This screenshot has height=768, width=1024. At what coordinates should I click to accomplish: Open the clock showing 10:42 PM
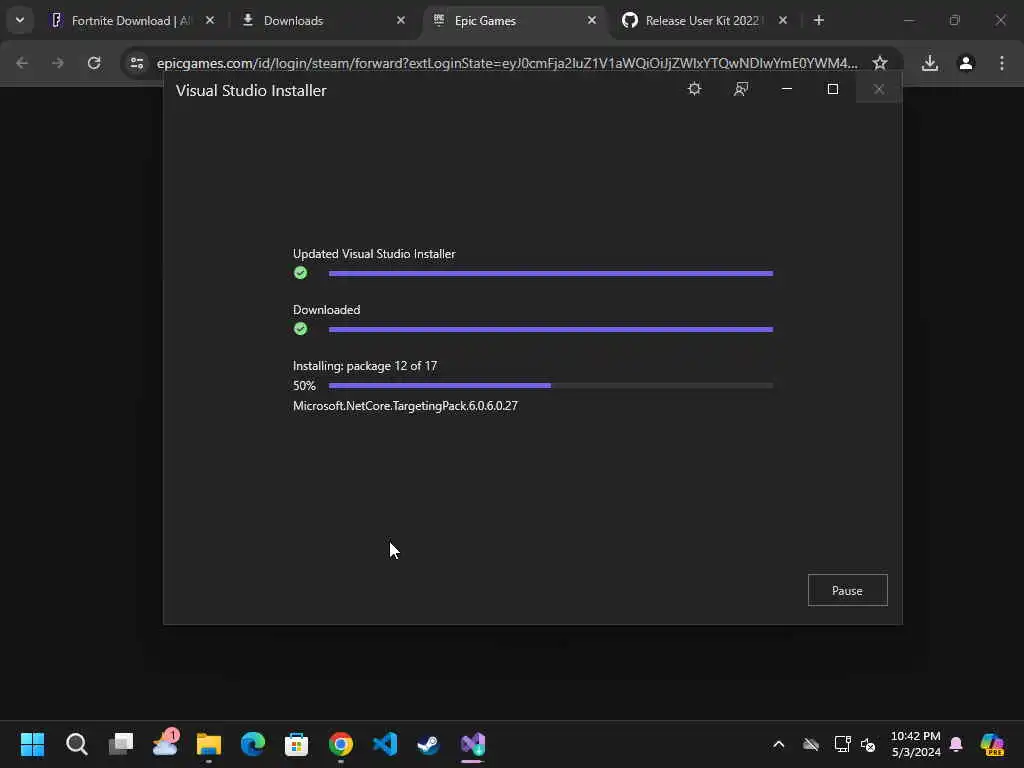pos(916,744)
